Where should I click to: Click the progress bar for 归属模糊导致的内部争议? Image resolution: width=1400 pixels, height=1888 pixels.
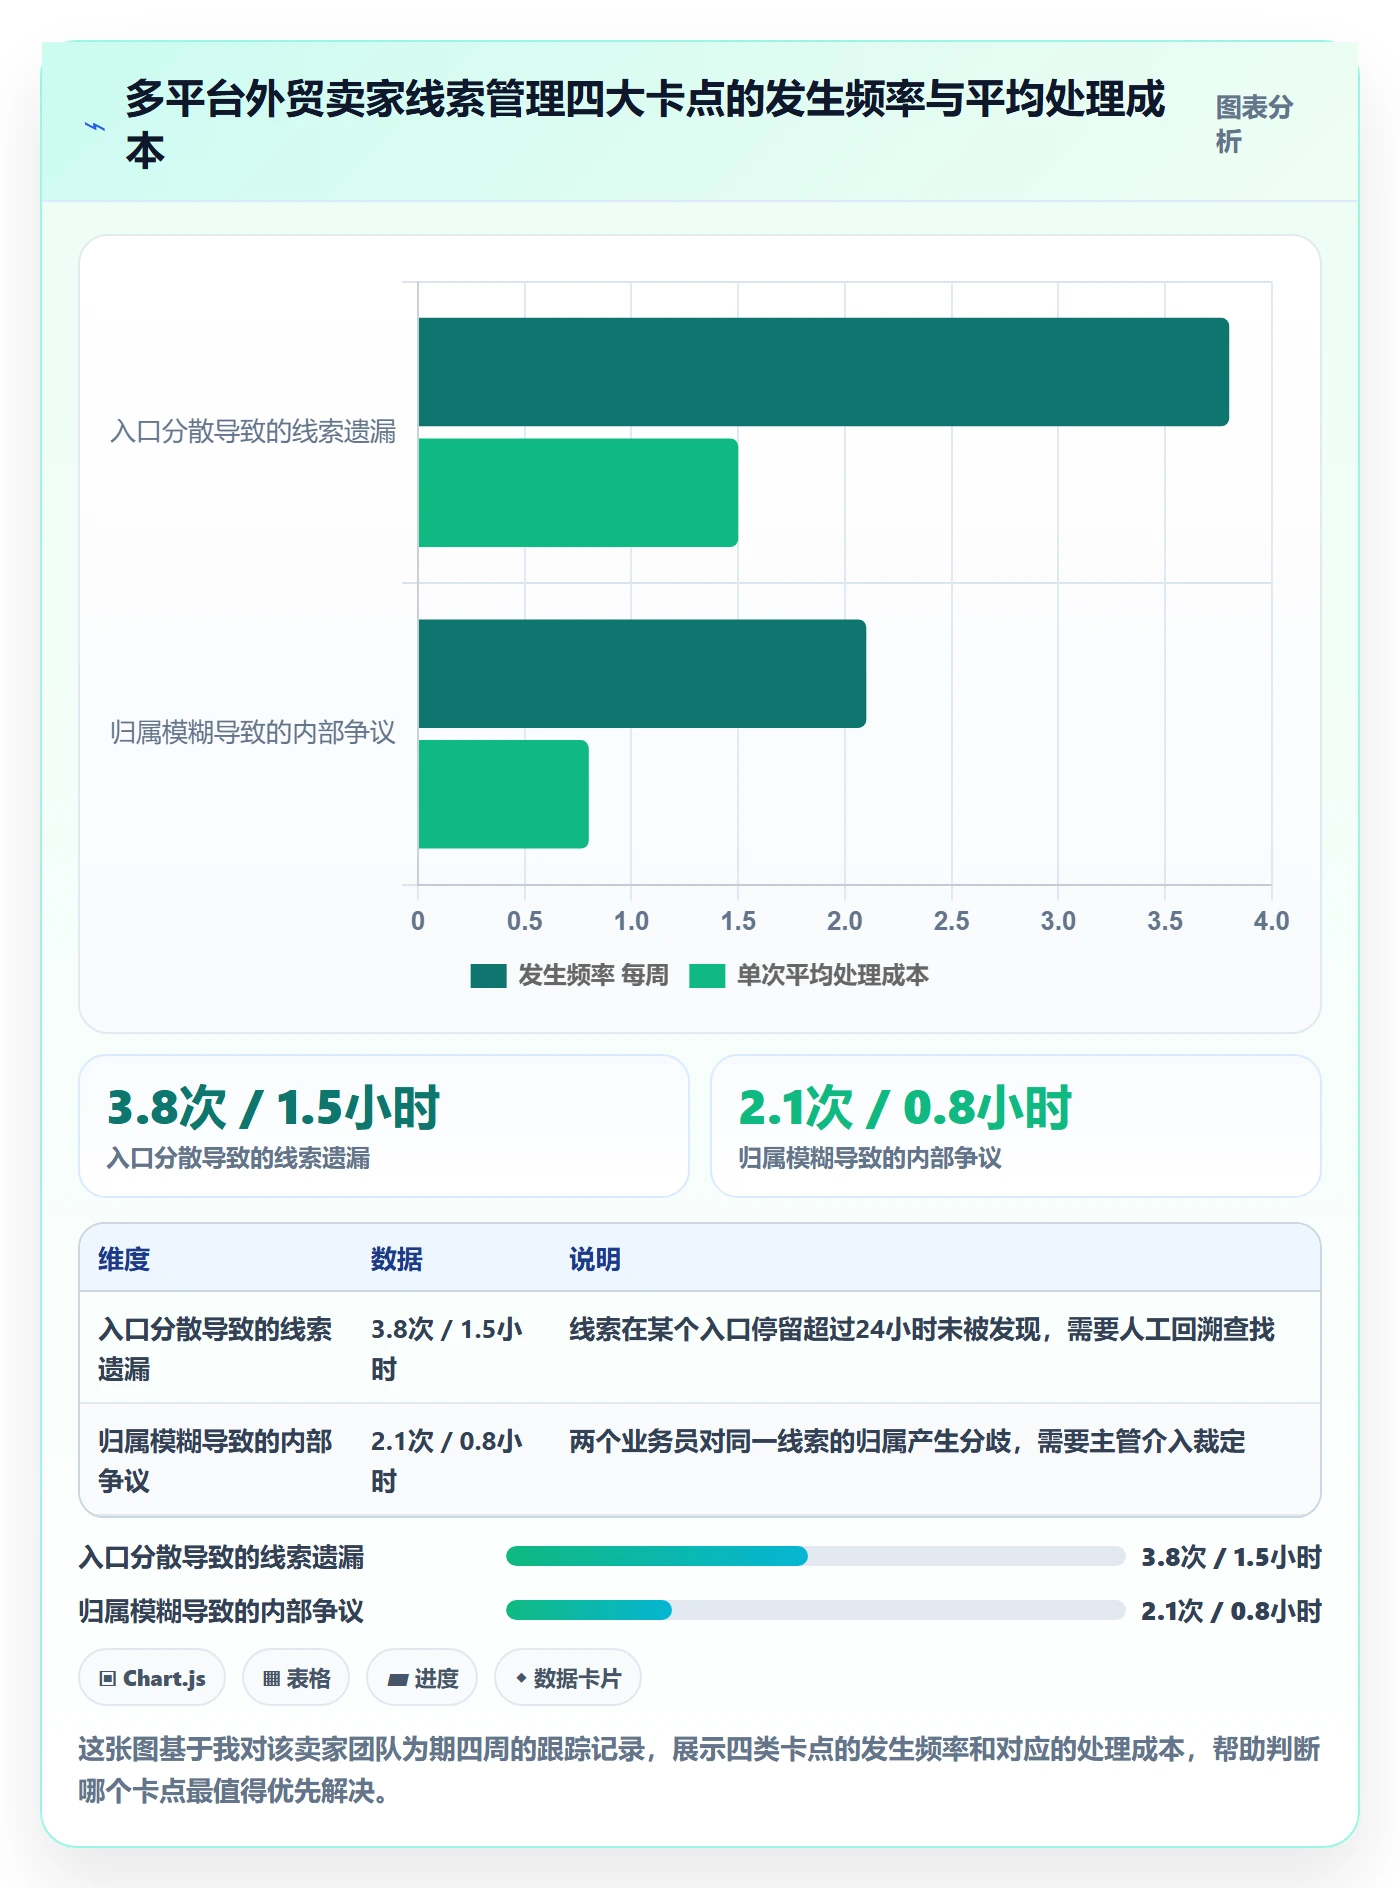(815, 1610)
